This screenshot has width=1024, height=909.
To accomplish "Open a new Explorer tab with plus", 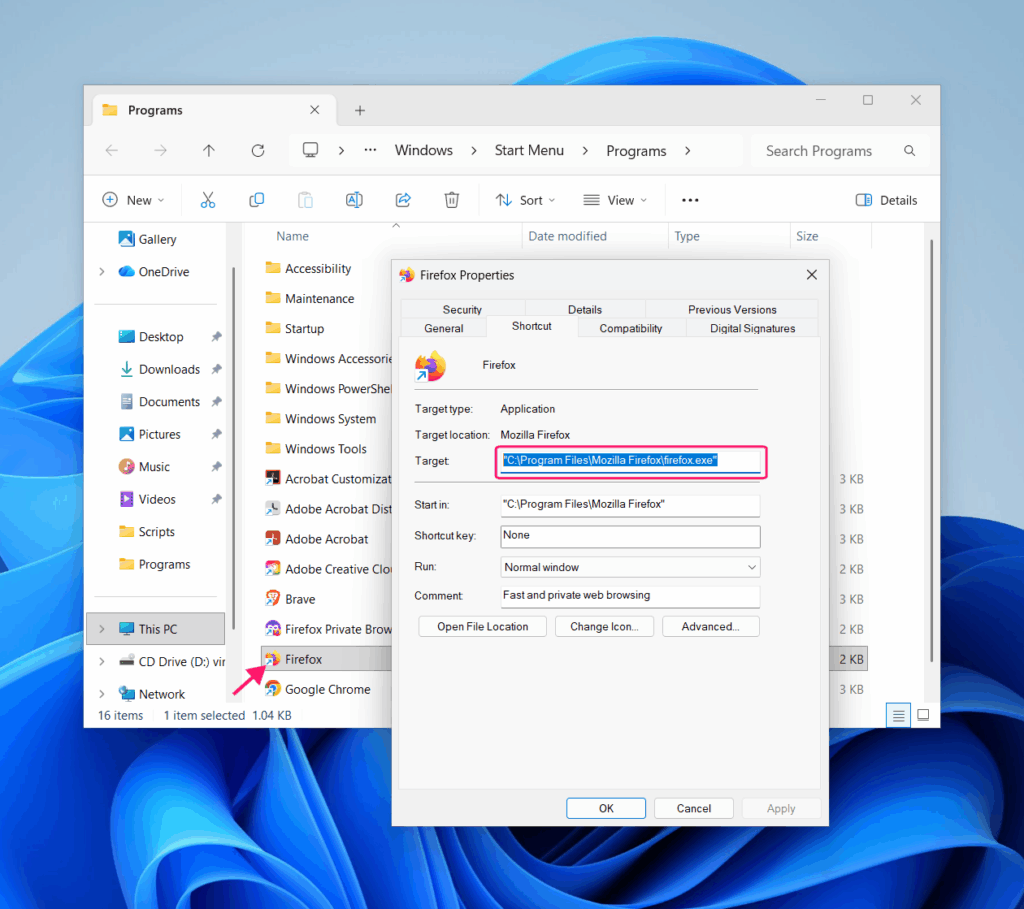I will pyautogui.click(x=360, y=110).
